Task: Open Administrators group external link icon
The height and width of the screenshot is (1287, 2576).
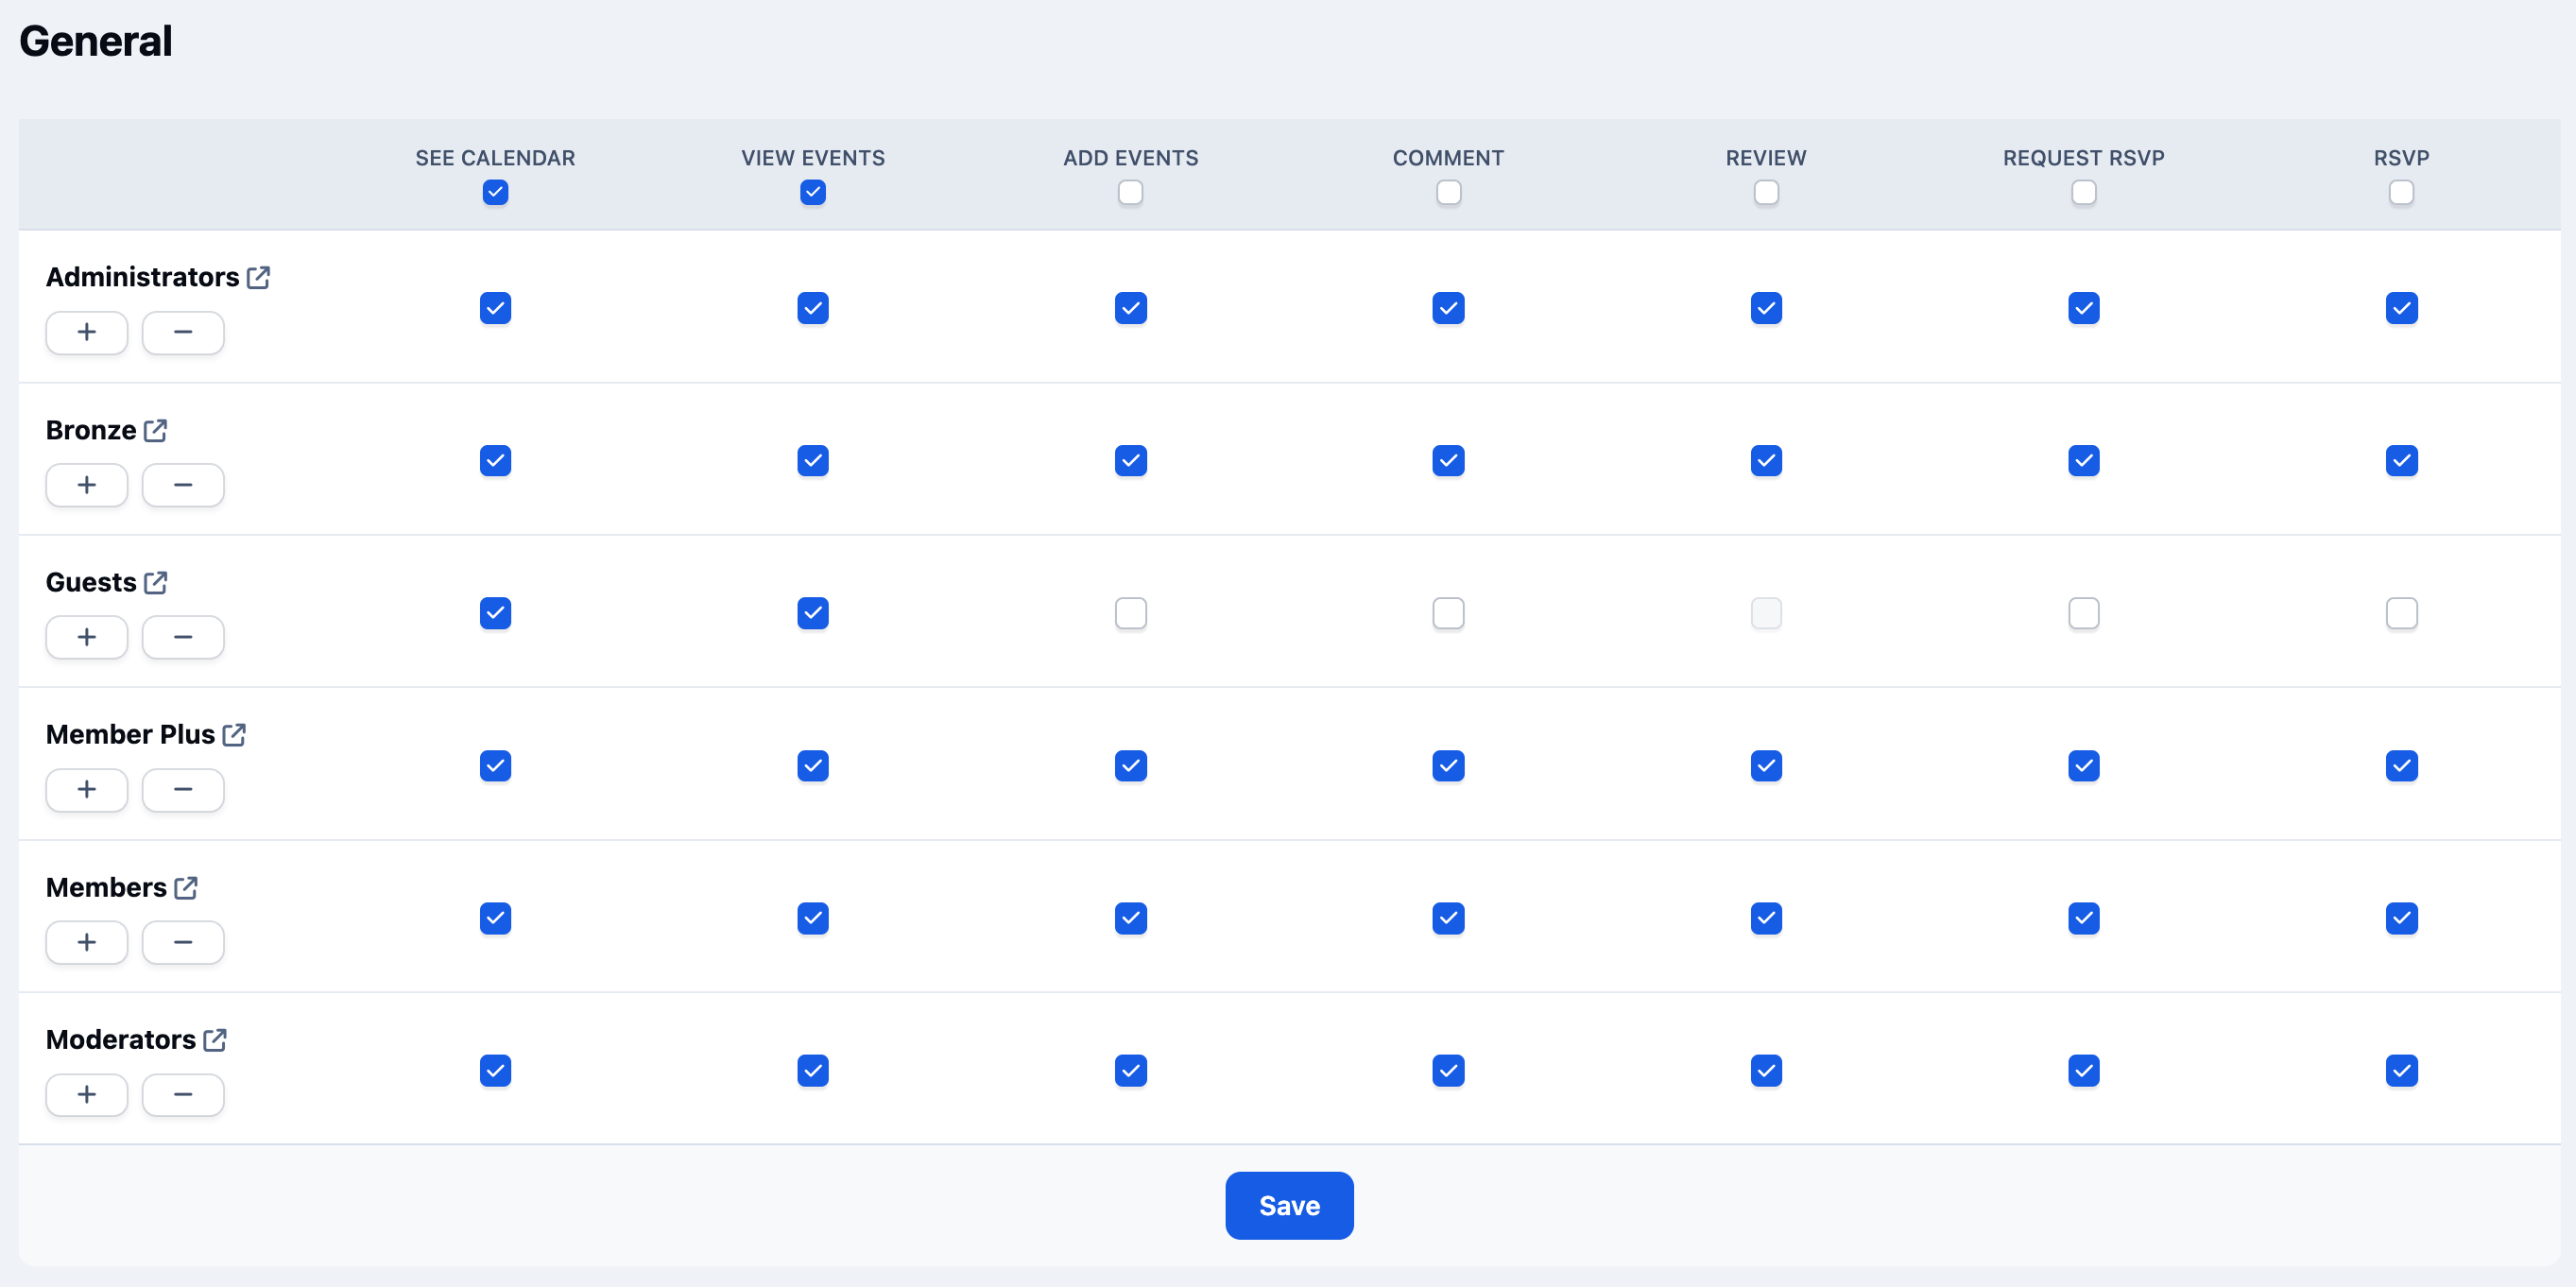Action: tap(258, 277)
